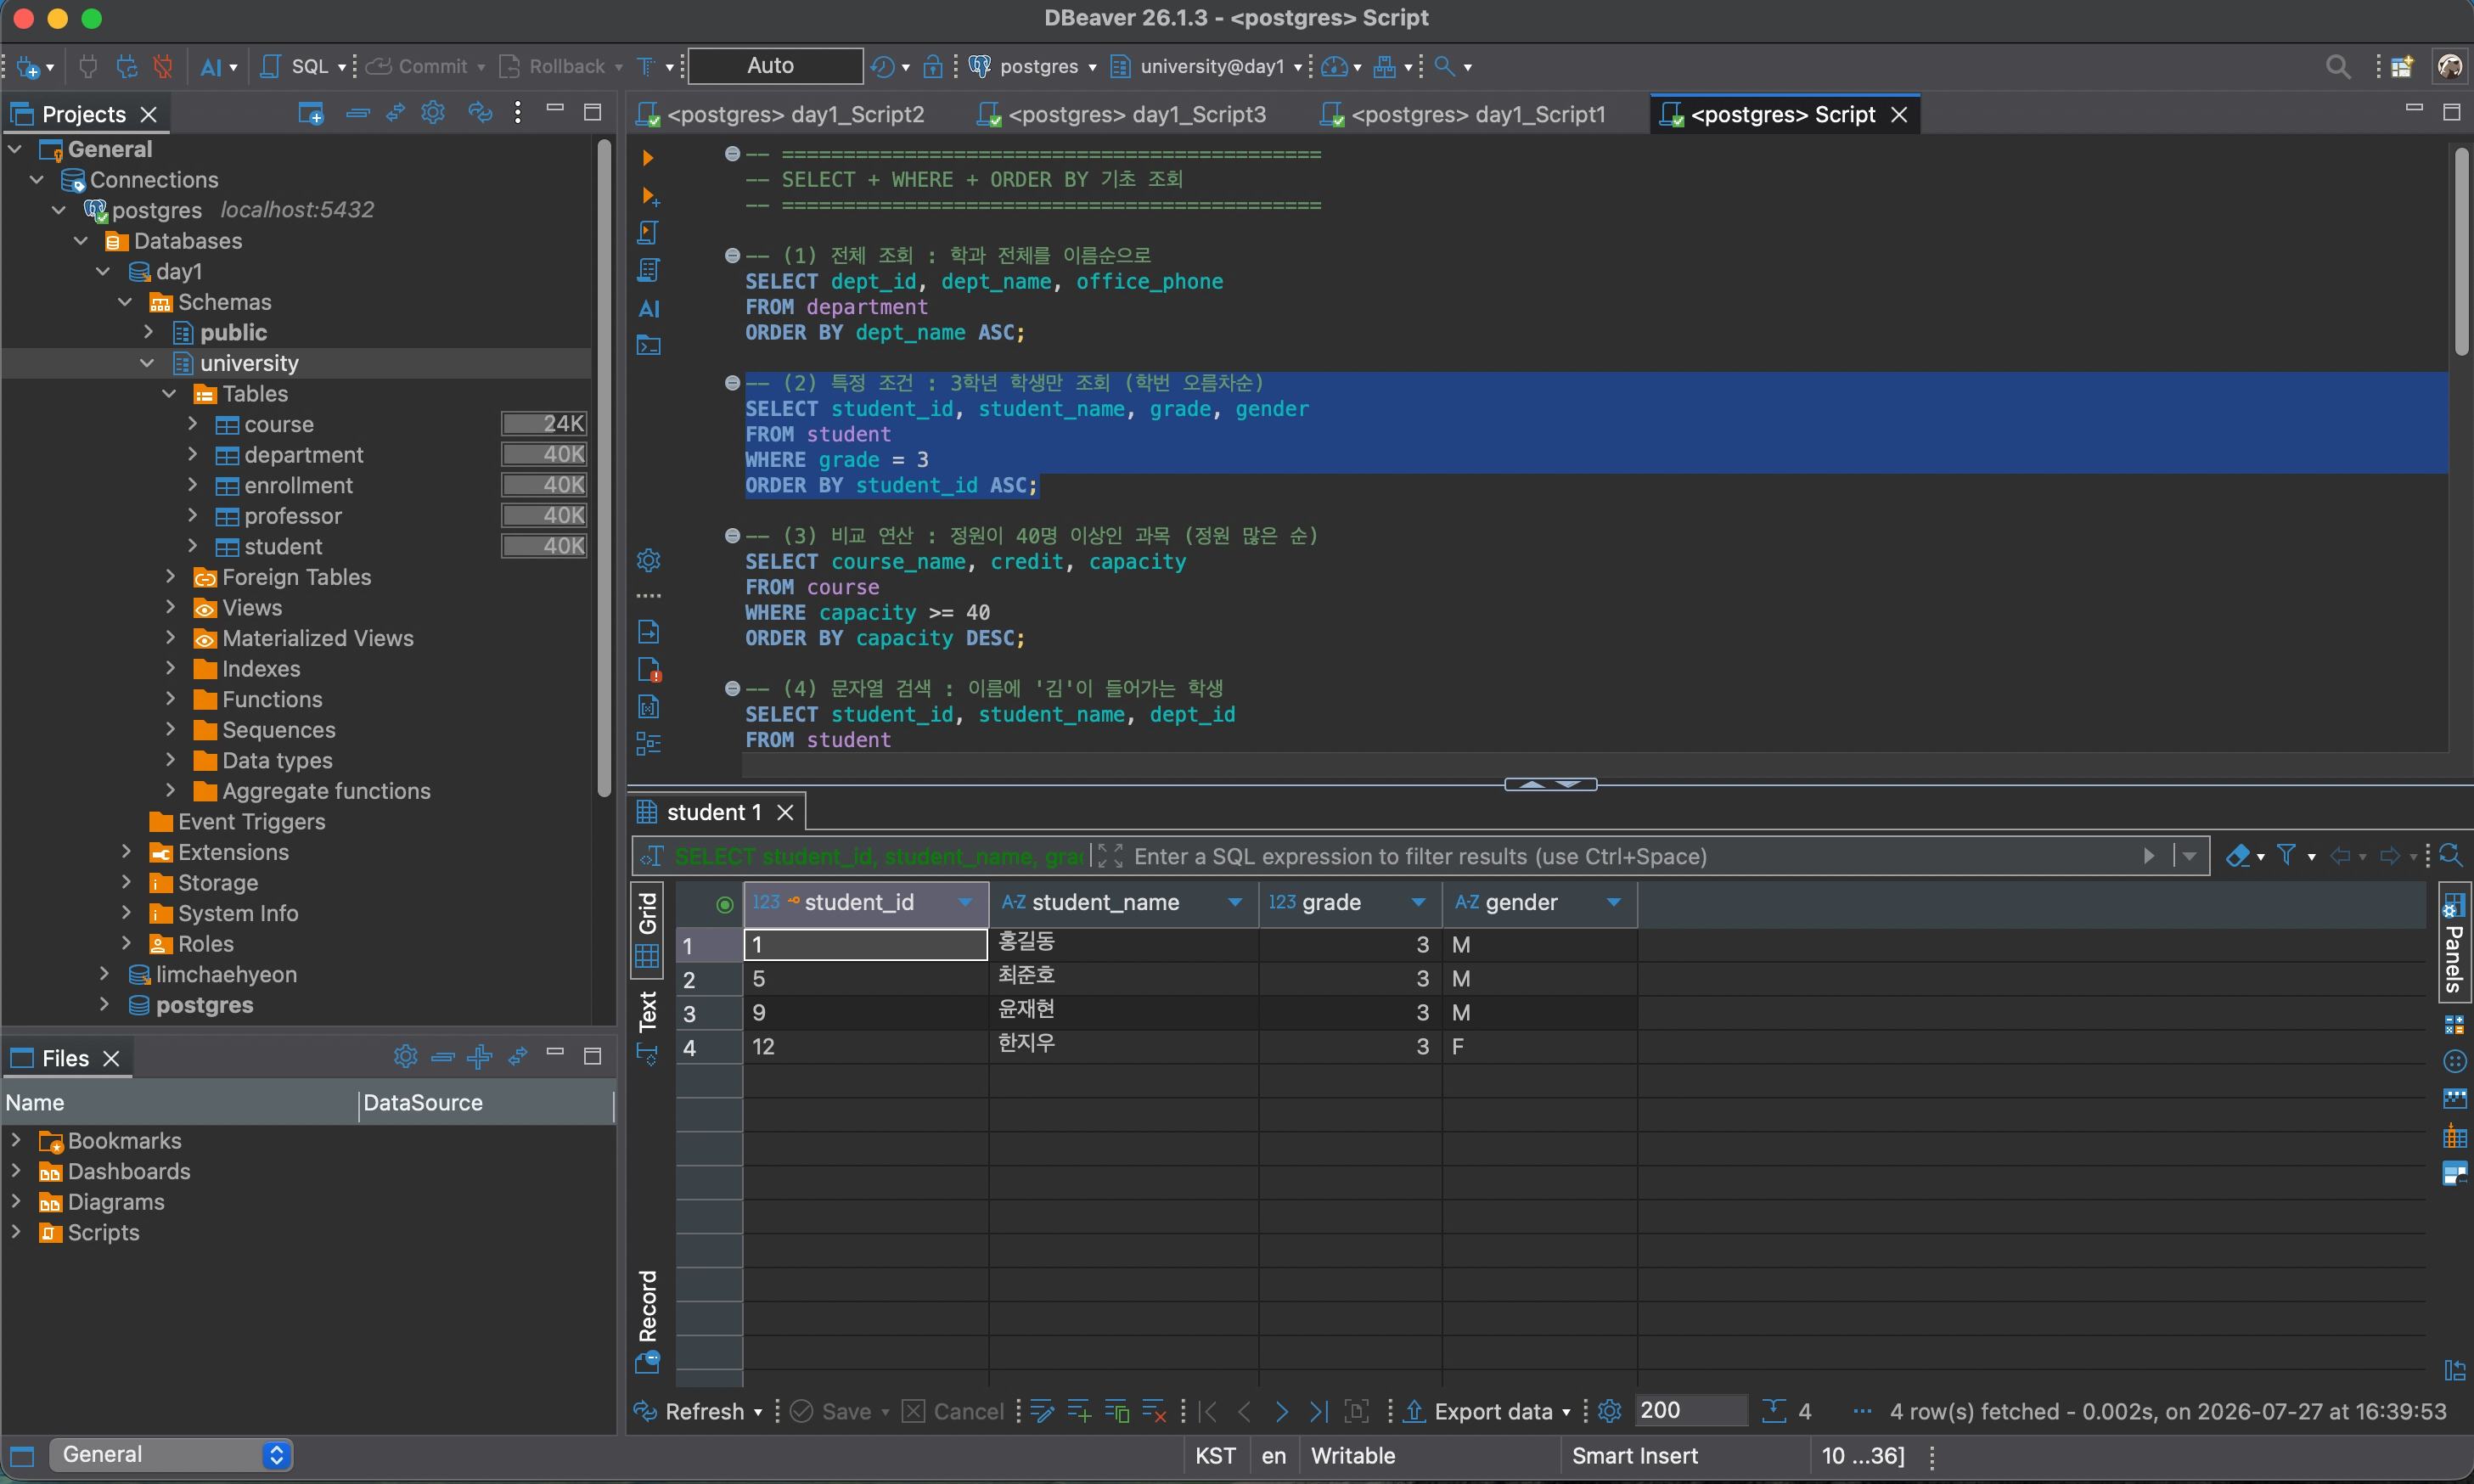Switch results view to Grid mode

647,929
